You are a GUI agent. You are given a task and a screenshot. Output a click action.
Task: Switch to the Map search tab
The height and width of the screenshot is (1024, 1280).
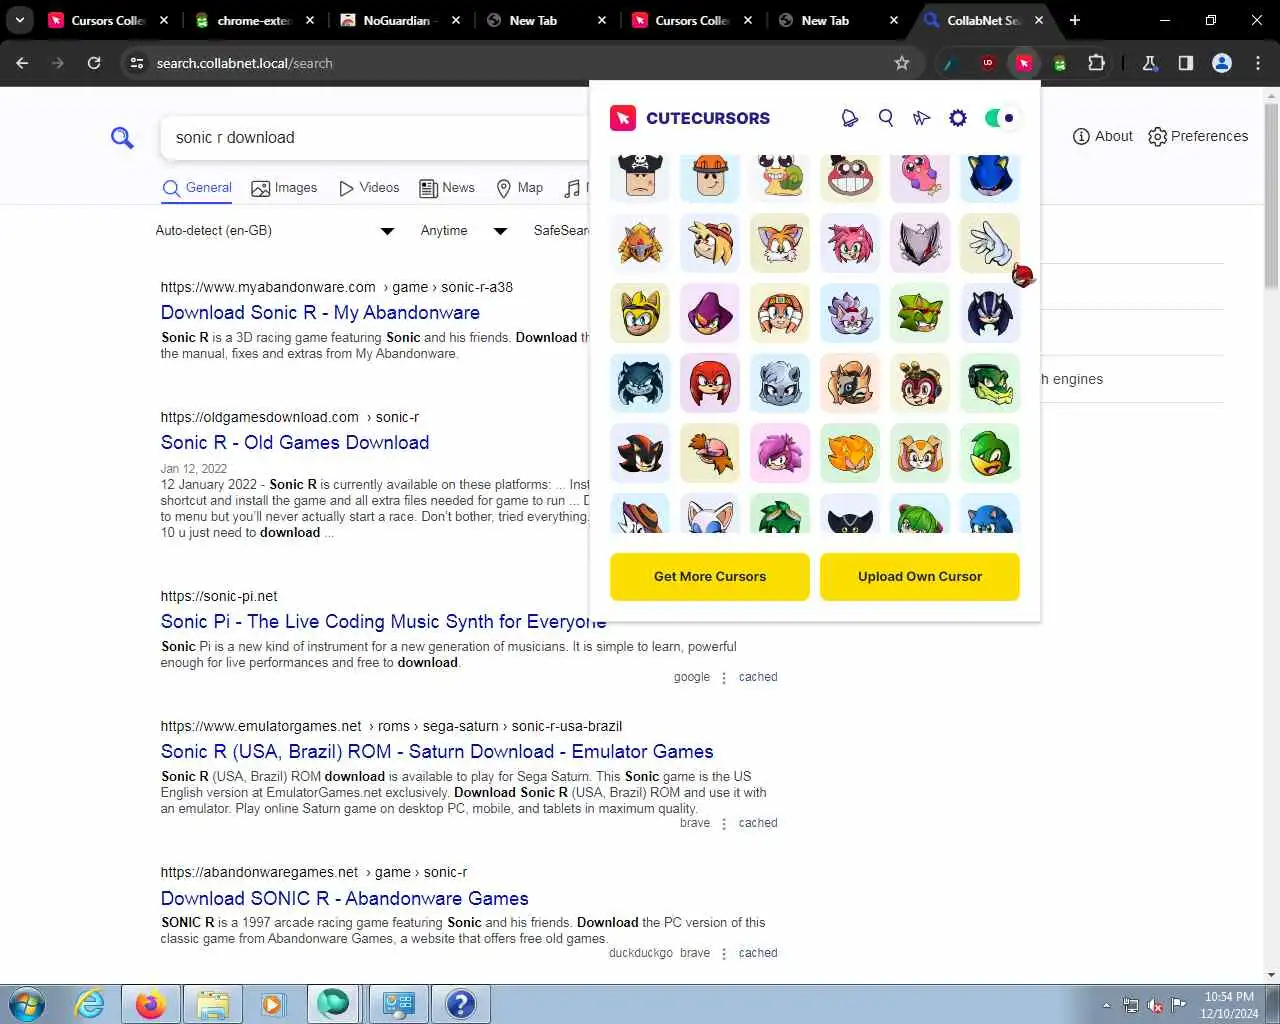pos(520,188)
